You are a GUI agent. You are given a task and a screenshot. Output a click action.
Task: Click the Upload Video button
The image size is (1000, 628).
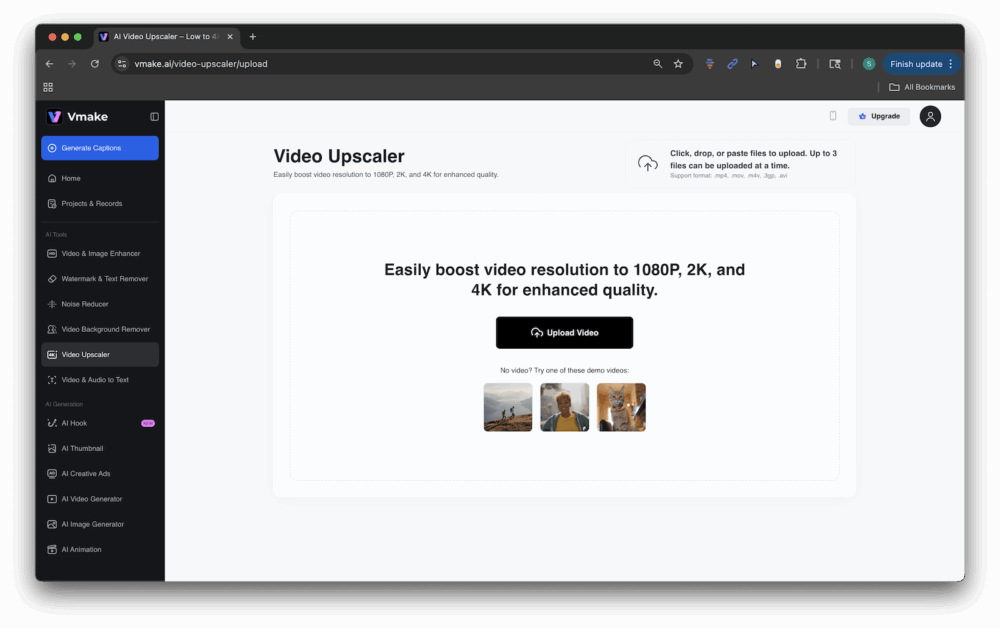point(564,333)
